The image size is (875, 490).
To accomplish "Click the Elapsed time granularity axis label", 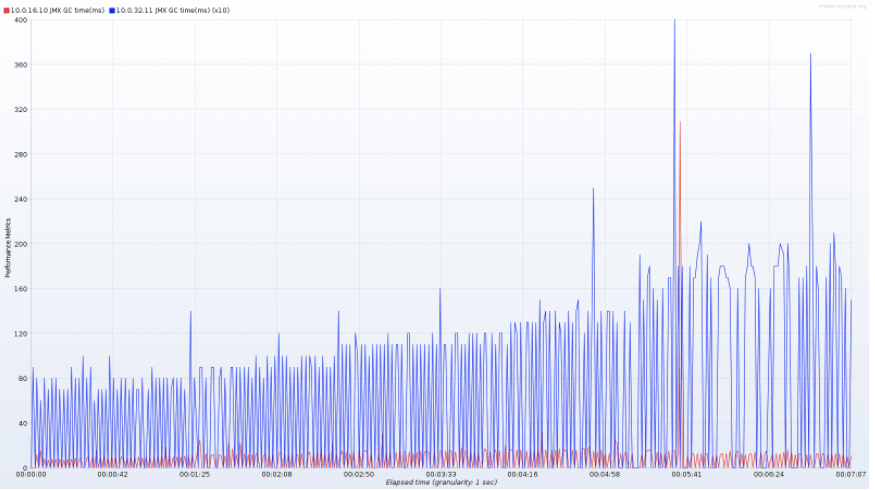I will click(441, 482).
